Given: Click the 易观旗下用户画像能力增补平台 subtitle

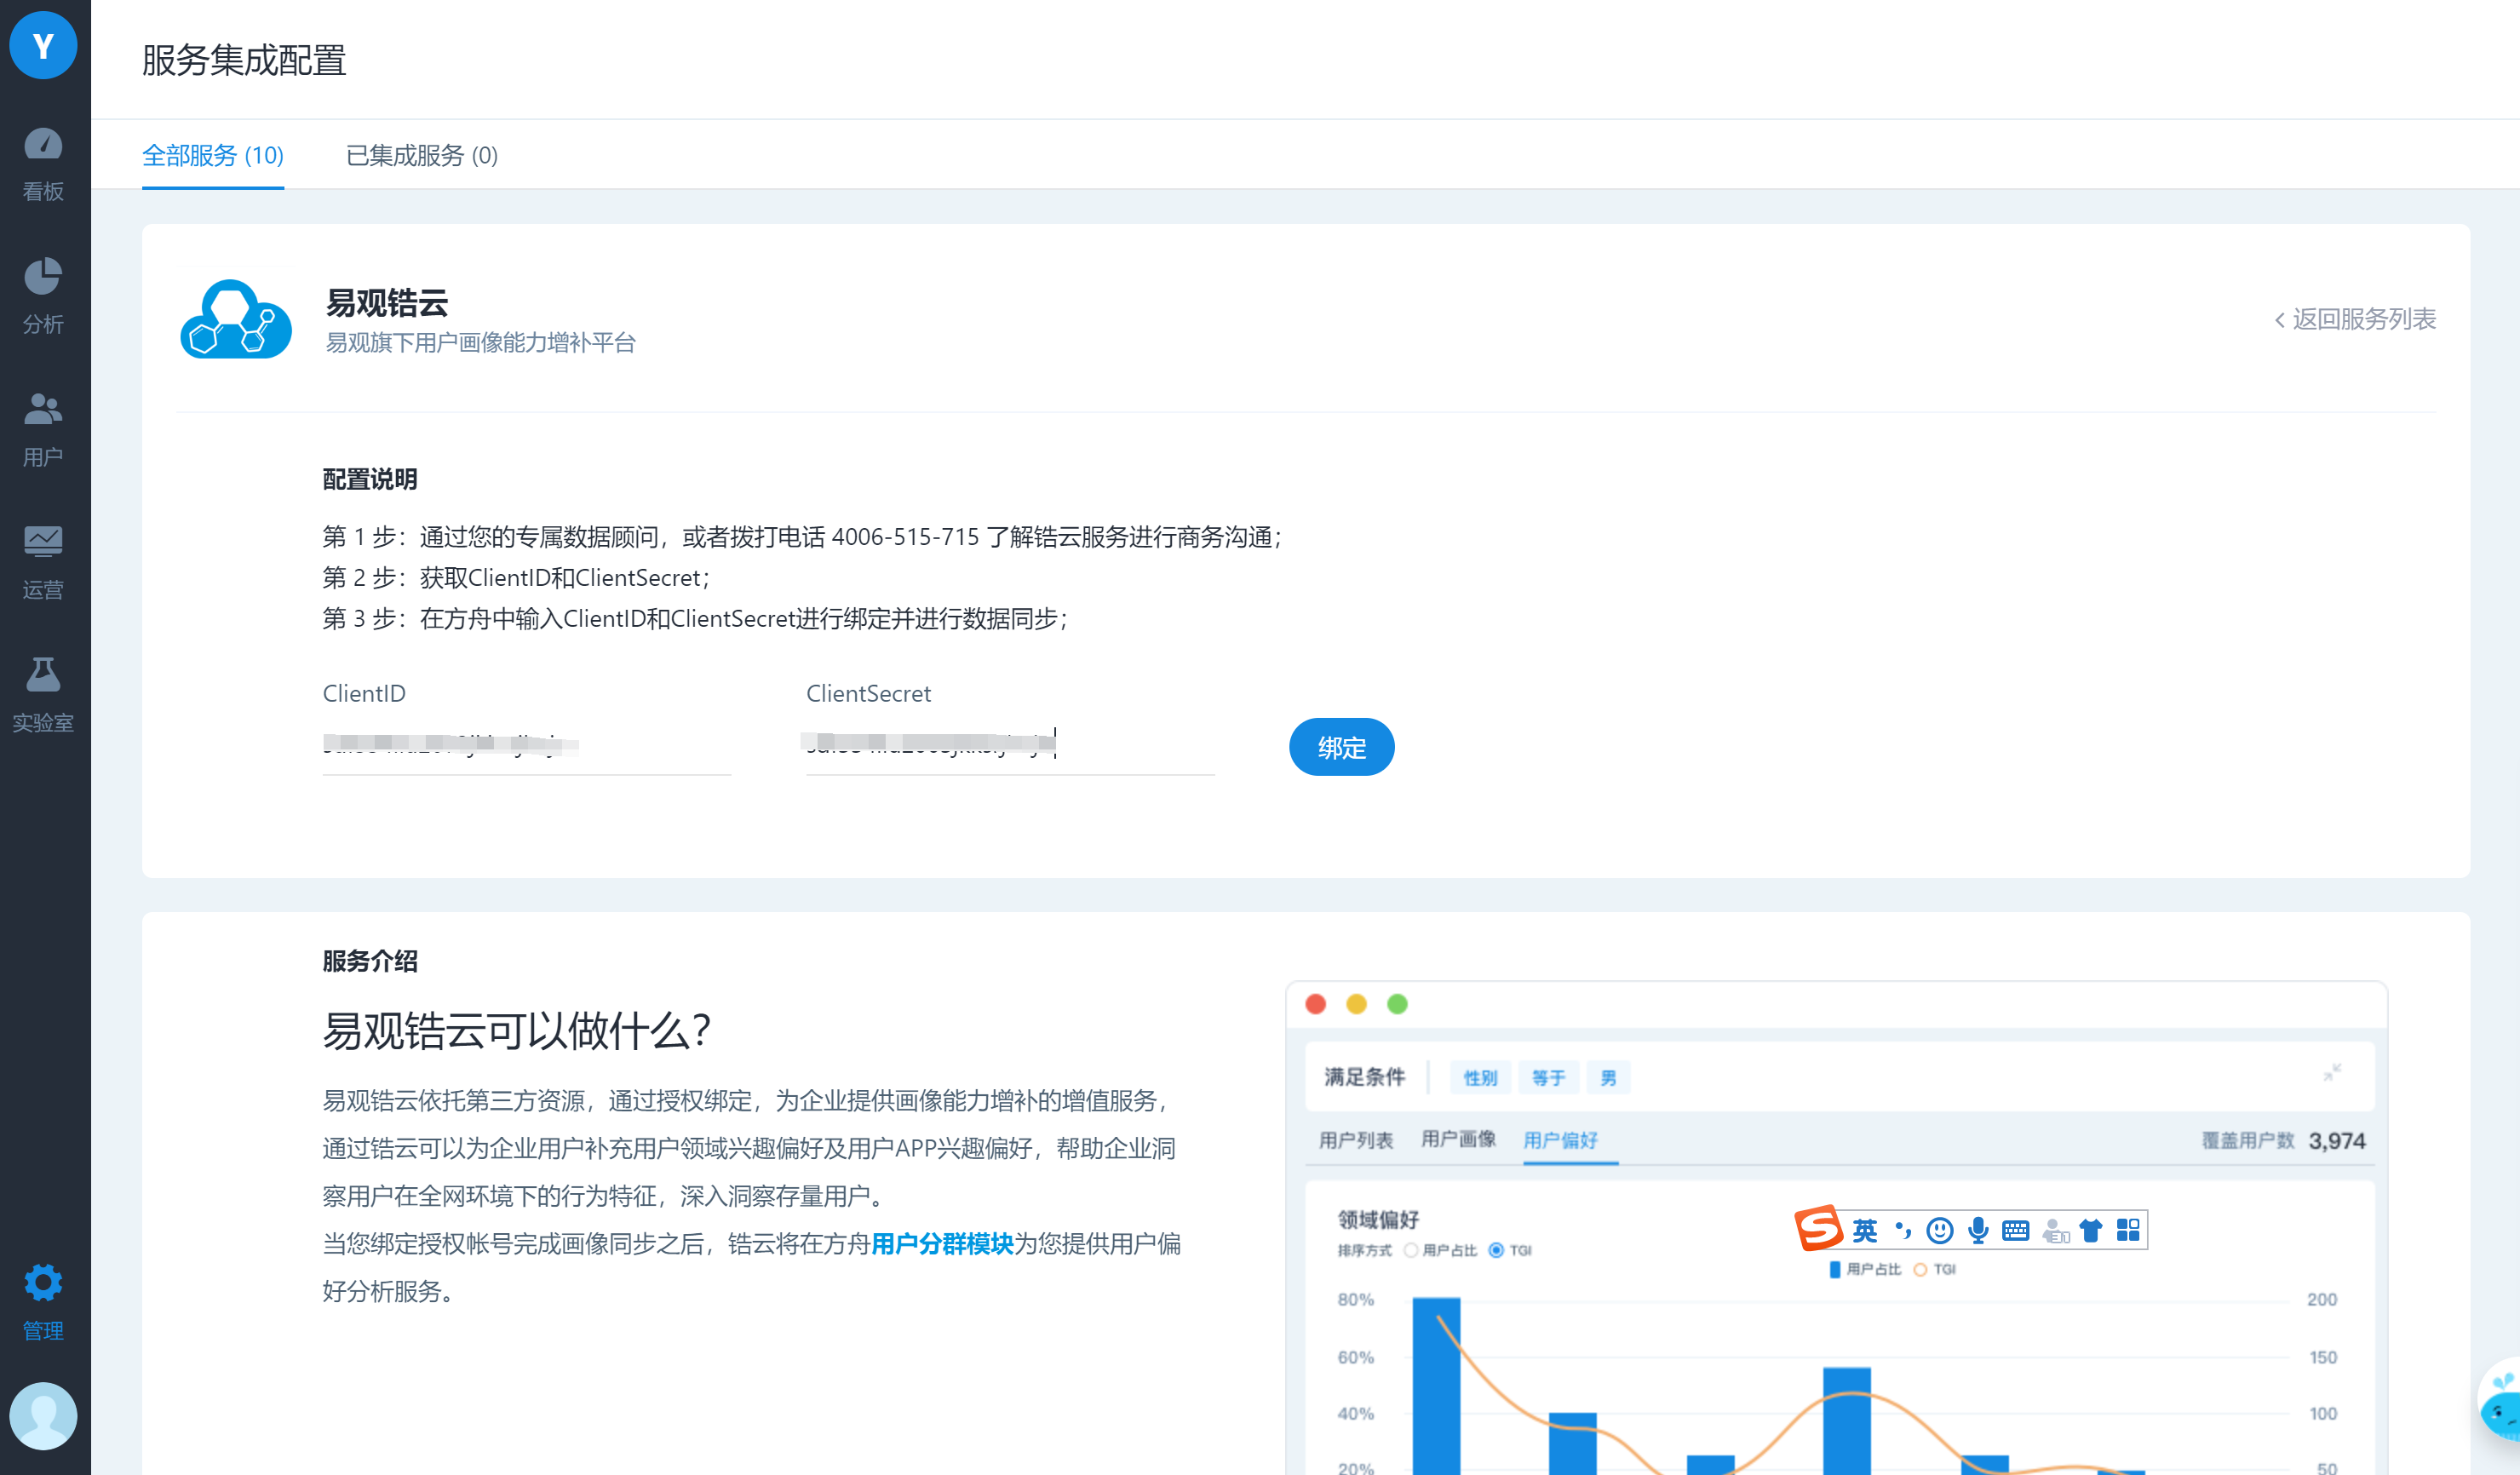Looking at the screenshot, I should tap(481, 342).
